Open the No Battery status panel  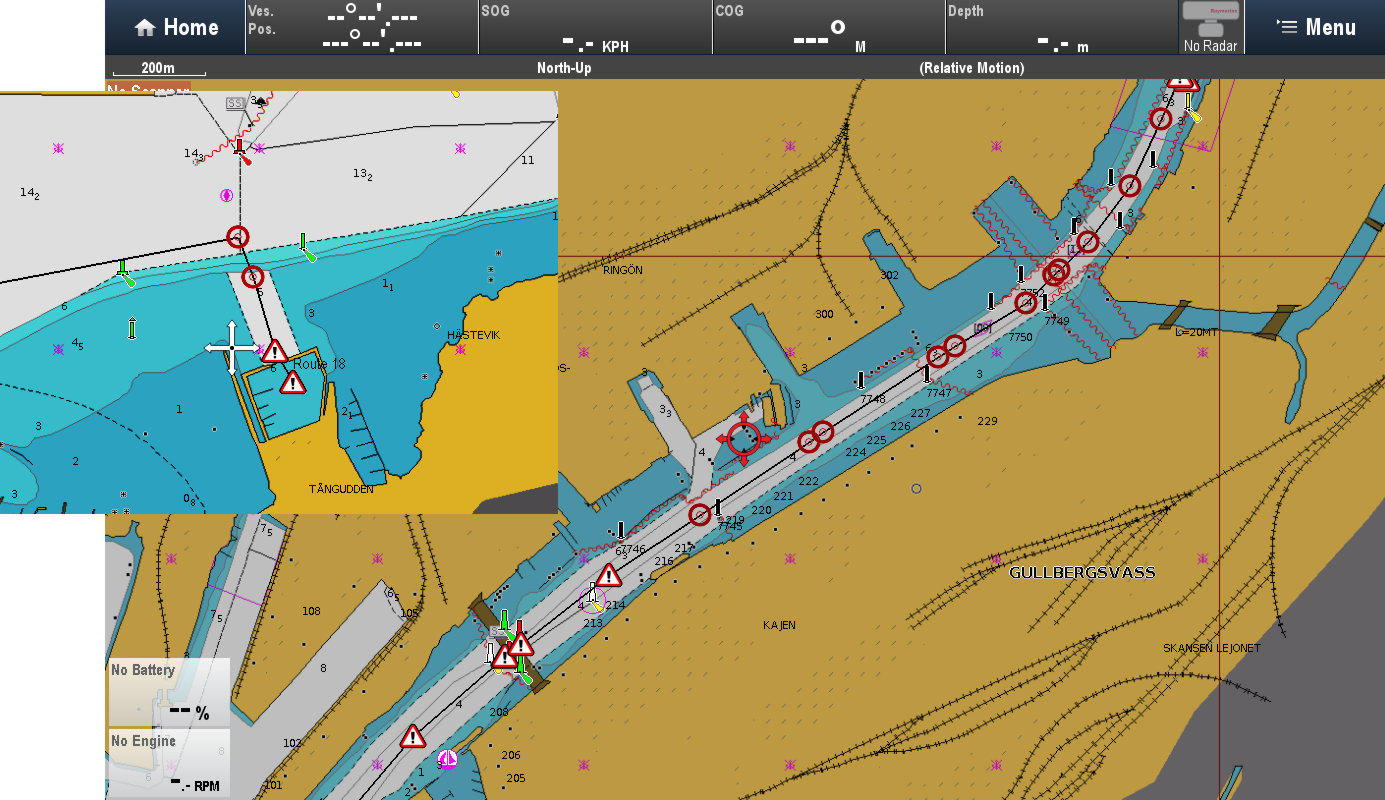point(169,692)
